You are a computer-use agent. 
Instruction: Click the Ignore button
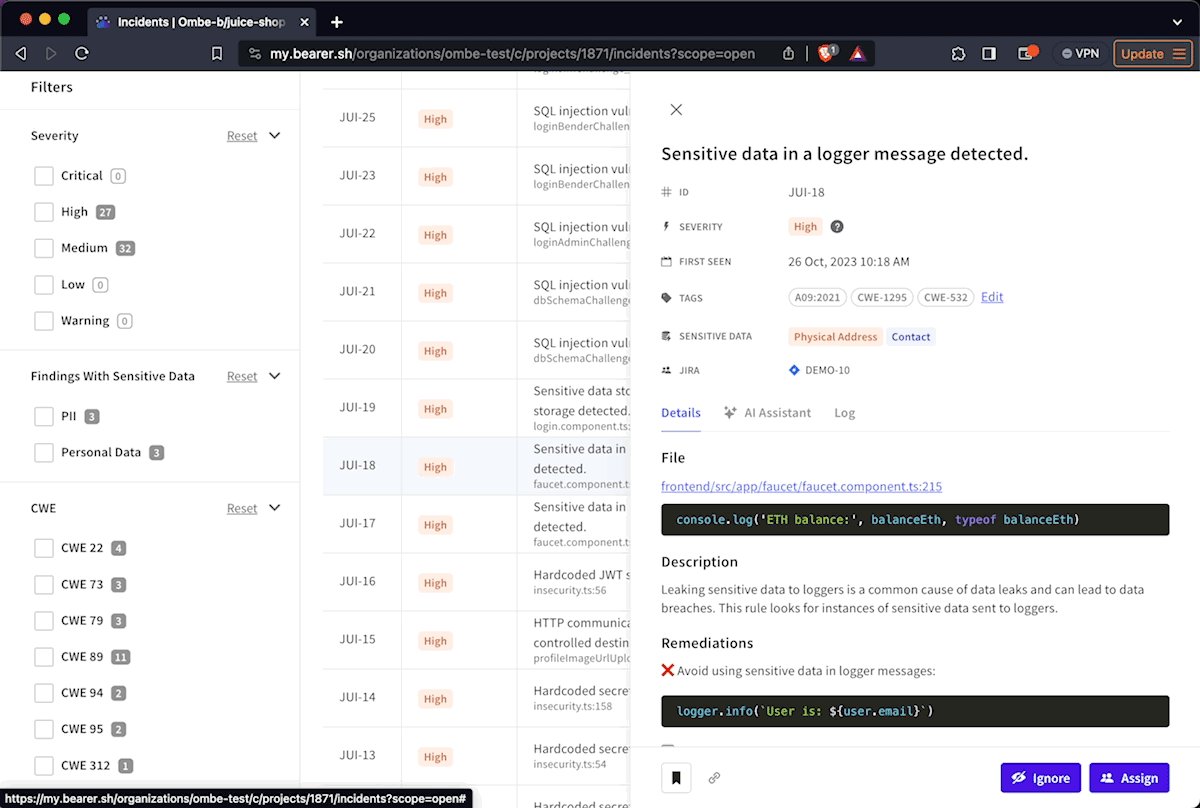1040,778
